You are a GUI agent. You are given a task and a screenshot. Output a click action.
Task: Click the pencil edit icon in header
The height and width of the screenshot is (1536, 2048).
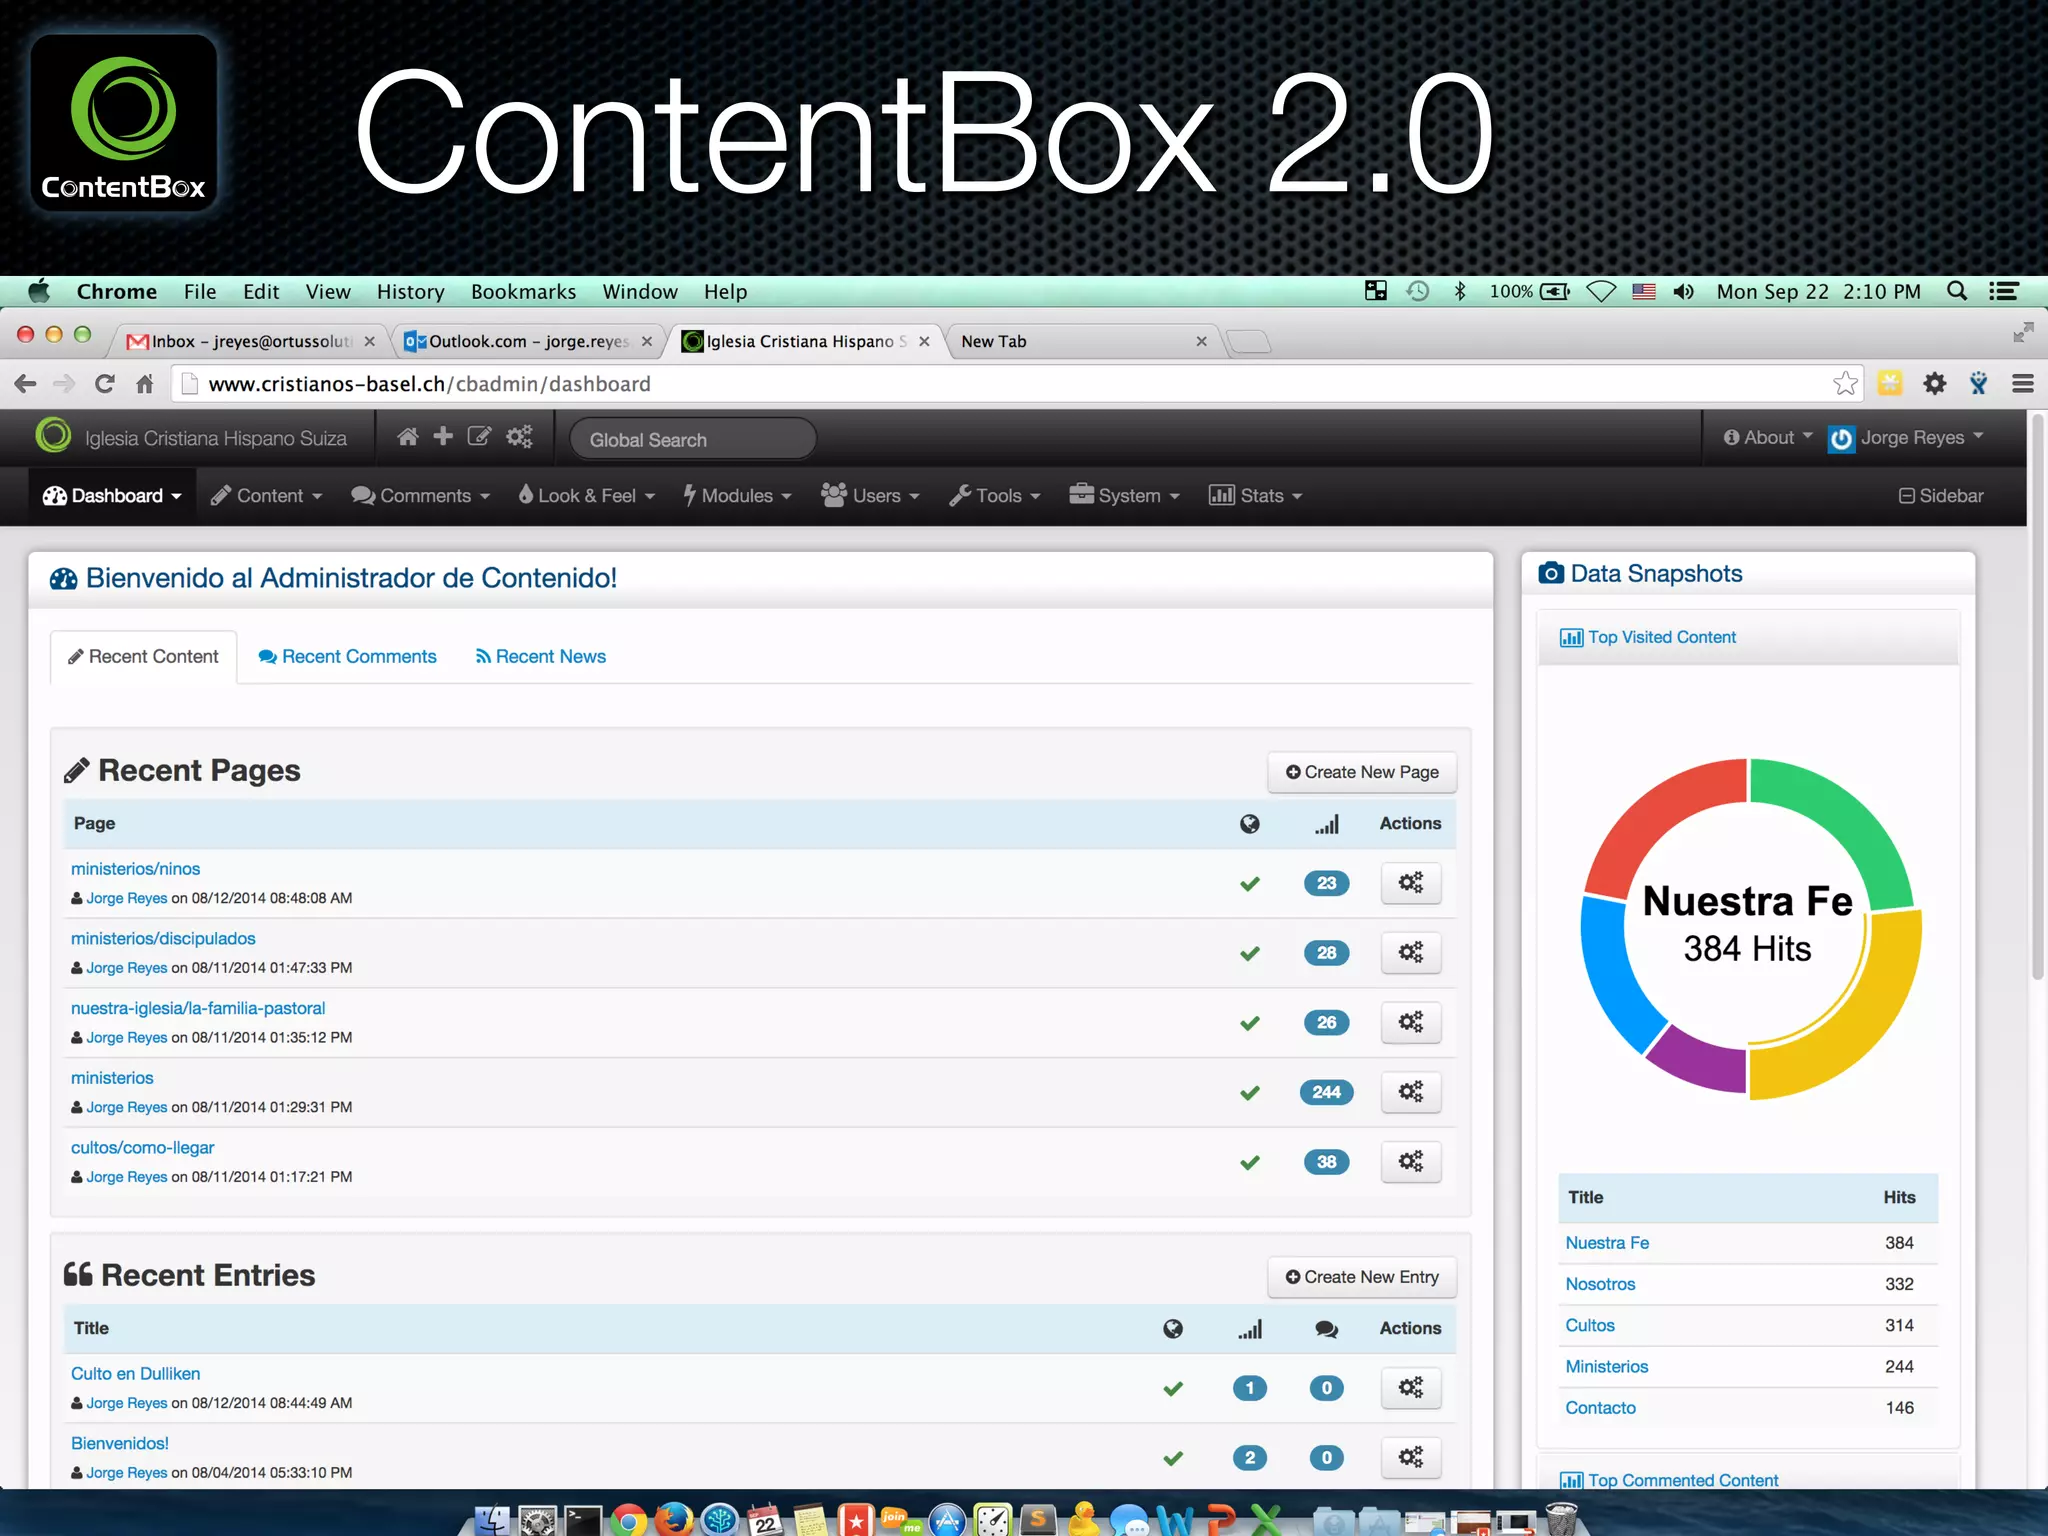pyautogui.click(x=480, y=437)
